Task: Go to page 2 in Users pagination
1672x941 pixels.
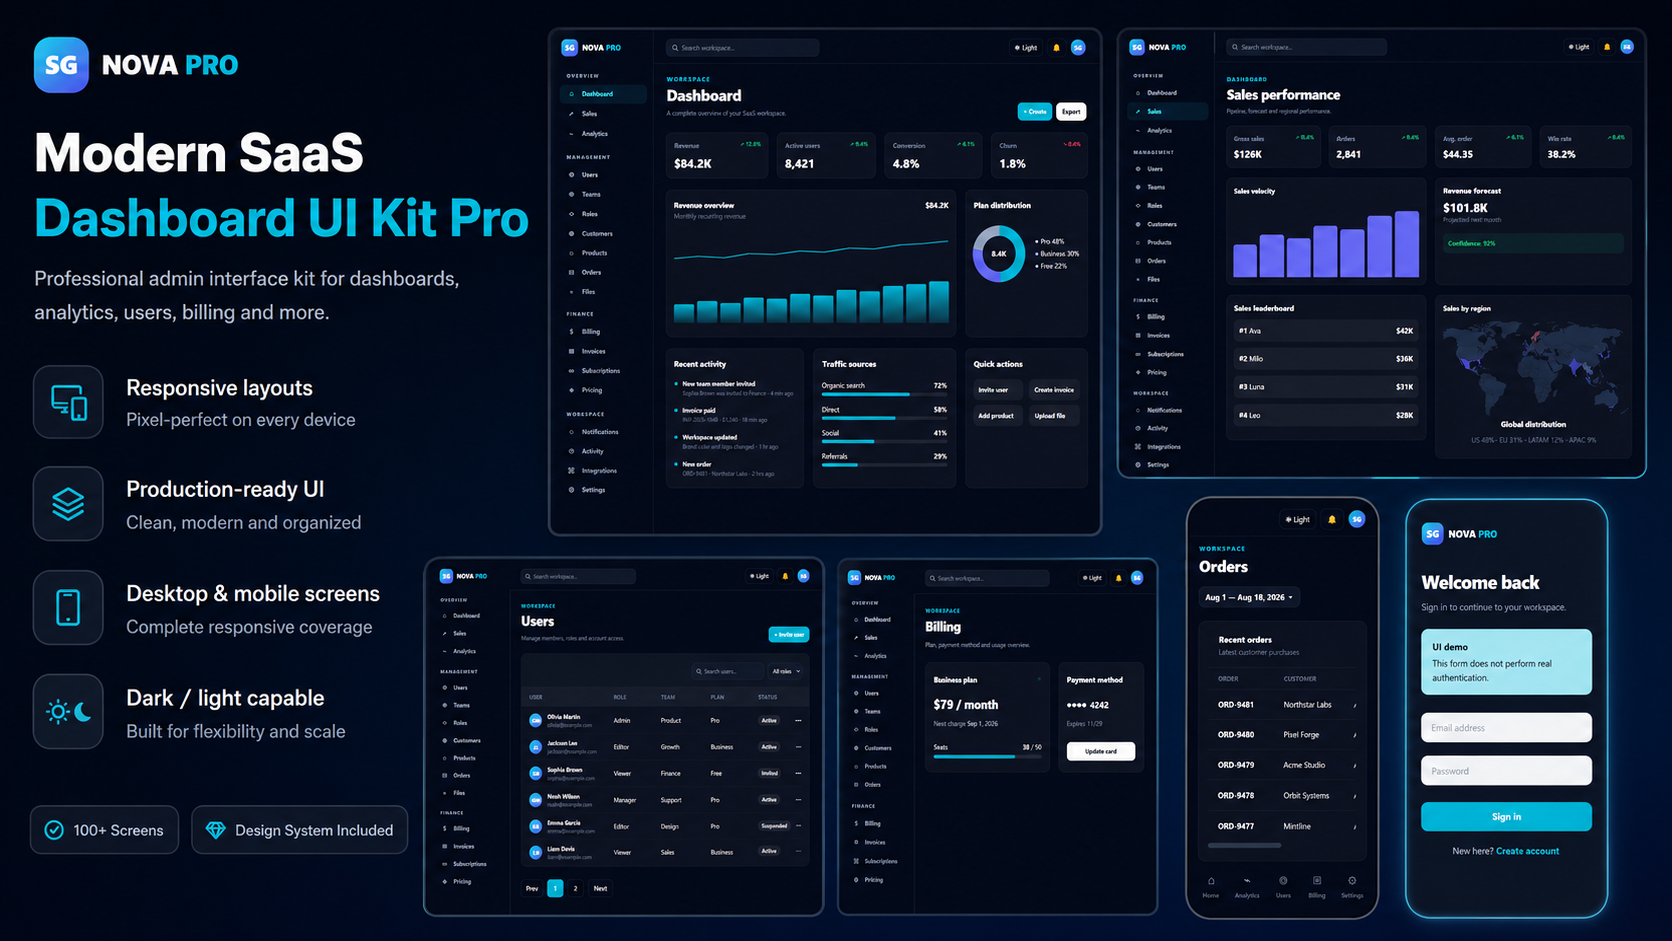Action: pos(576,888)
